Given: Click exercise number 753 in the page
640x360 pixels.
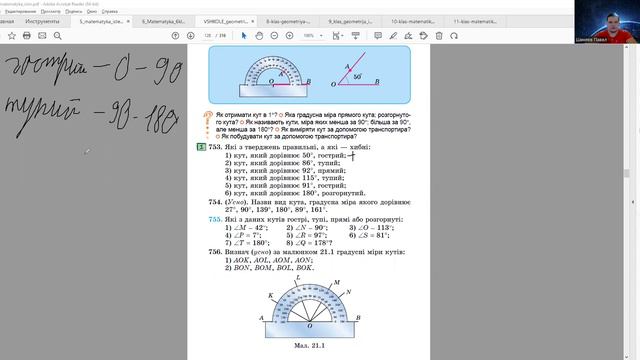Looking at the screenshot, I should tap(215, 147).
